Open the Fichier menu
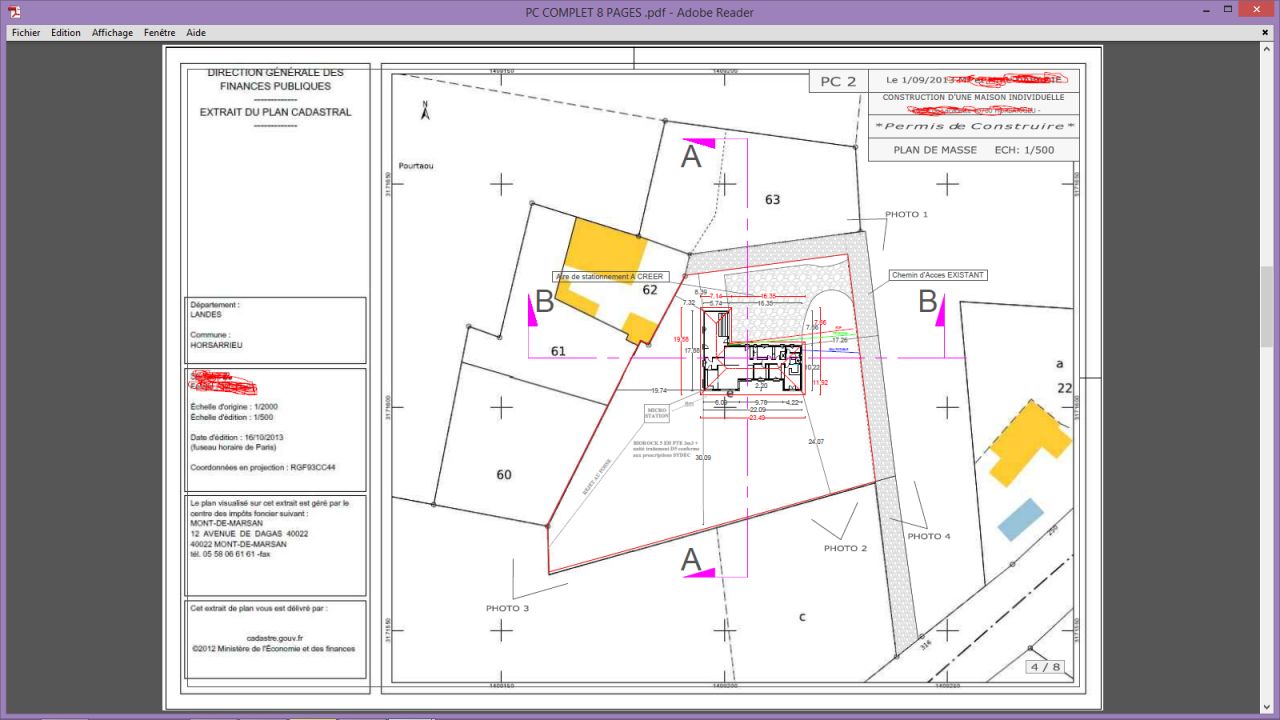This screenshot has height=720, width=1280. [x=26, y=33]
